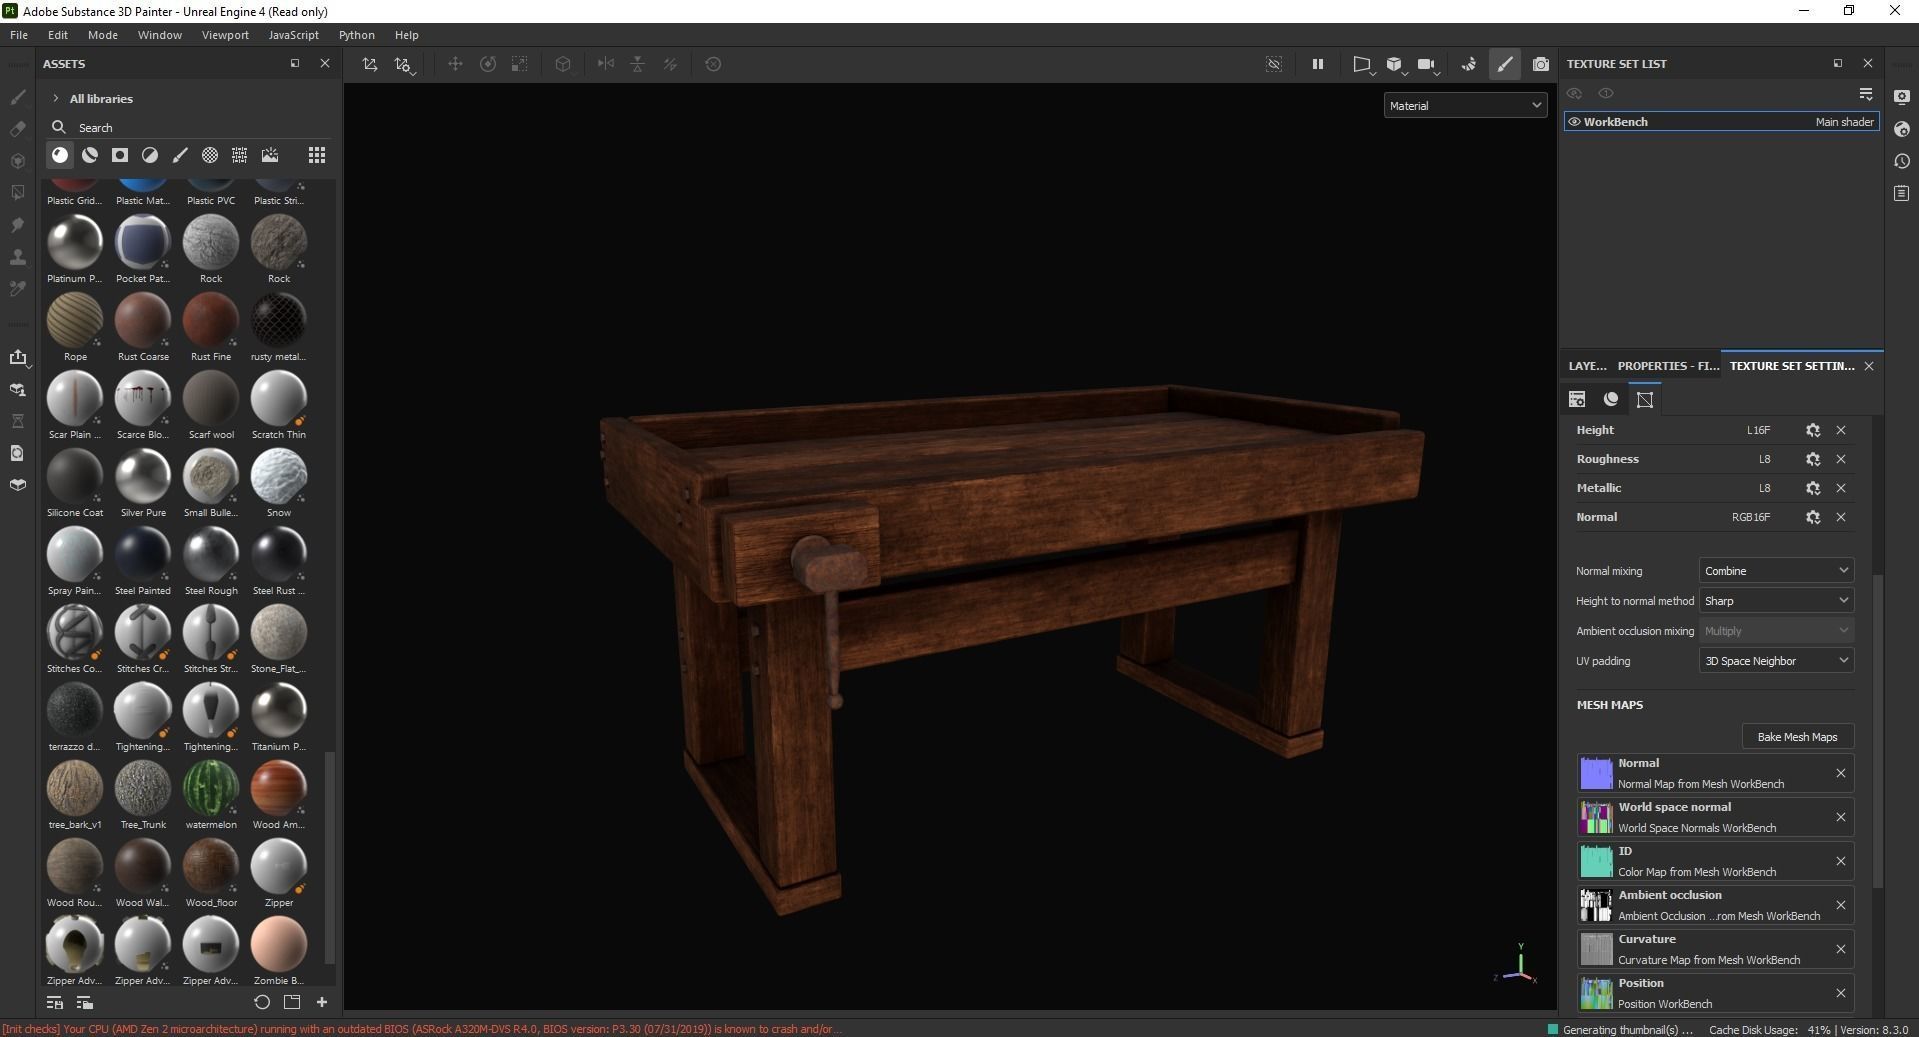
Task: Open the Material view mode dropdown
Action: coord(1464,105)
